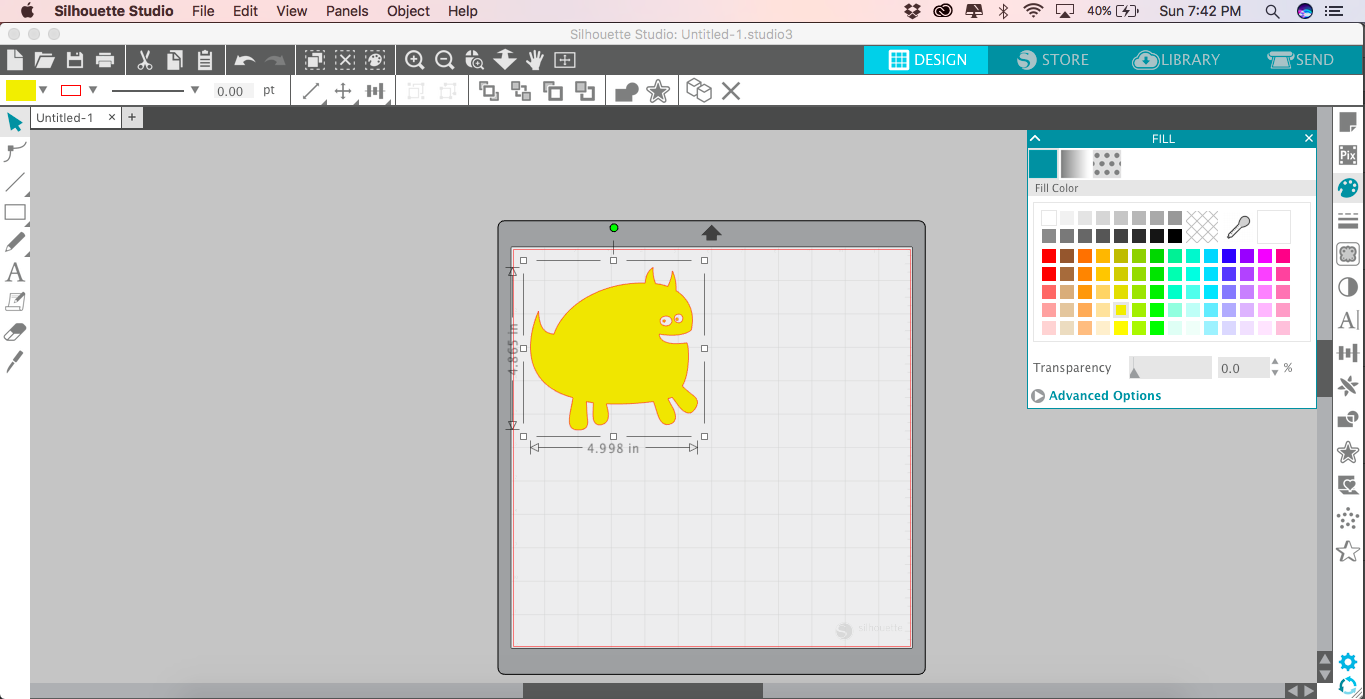The image size is (1365, 699).
Task: Open the LIBRARY tab
Action: [1176, 60]
